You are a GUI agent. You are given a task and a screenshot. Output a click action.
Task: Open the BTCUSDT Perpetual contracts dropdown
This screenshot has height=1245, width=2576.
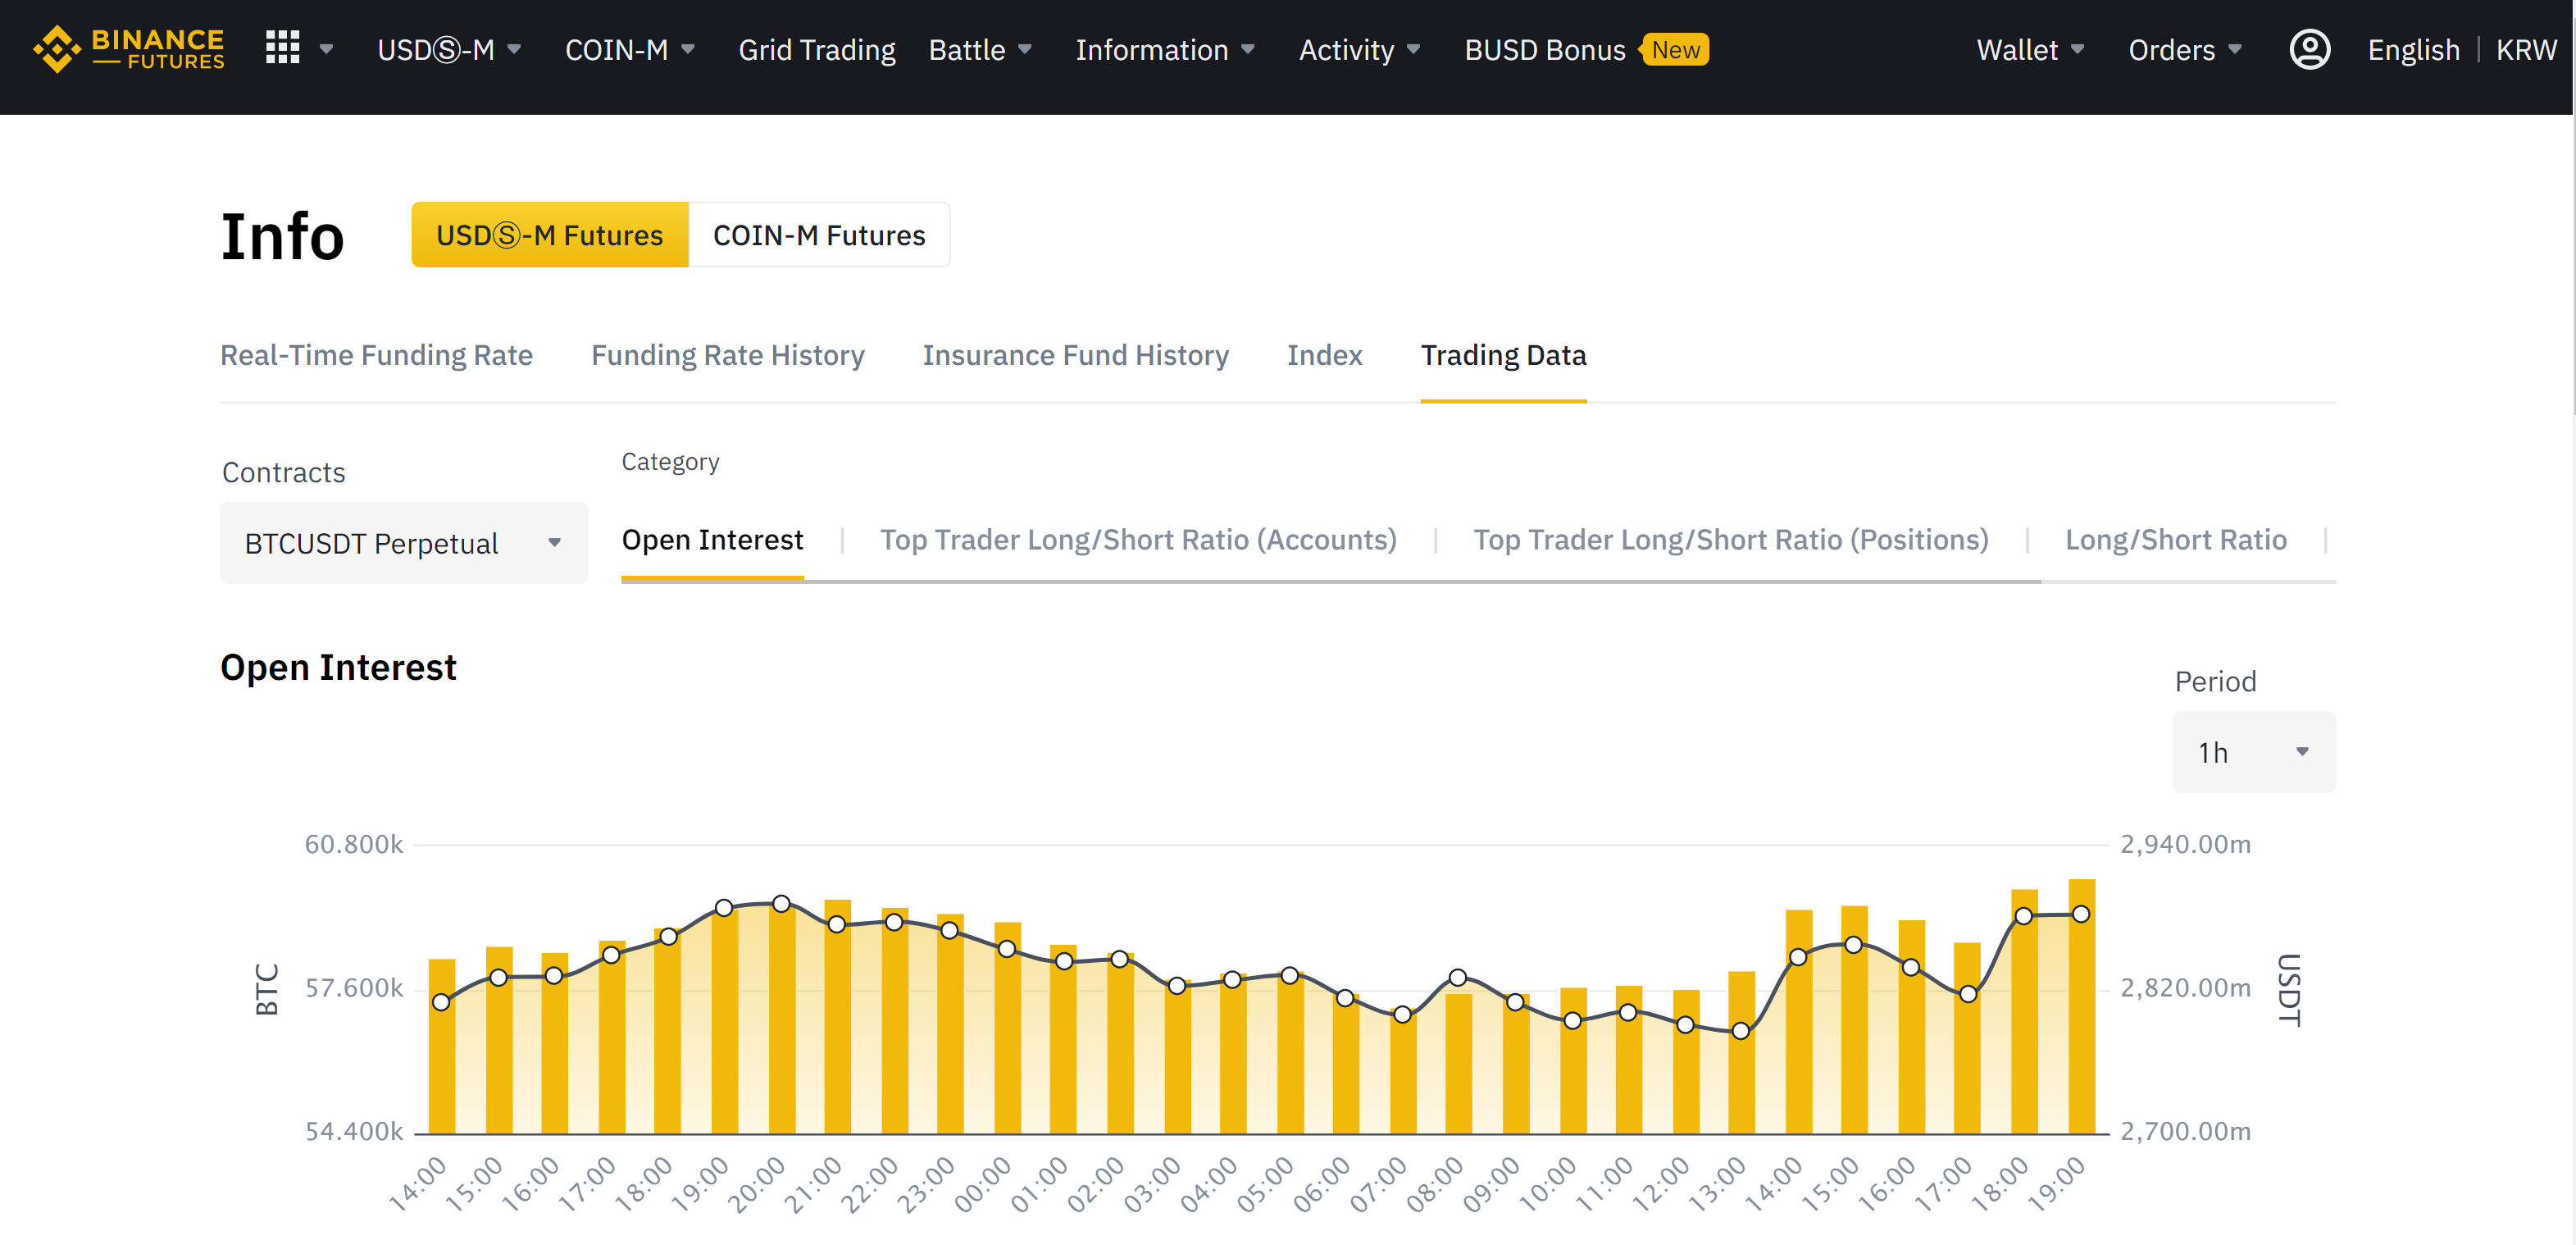[x=403, y=543]
